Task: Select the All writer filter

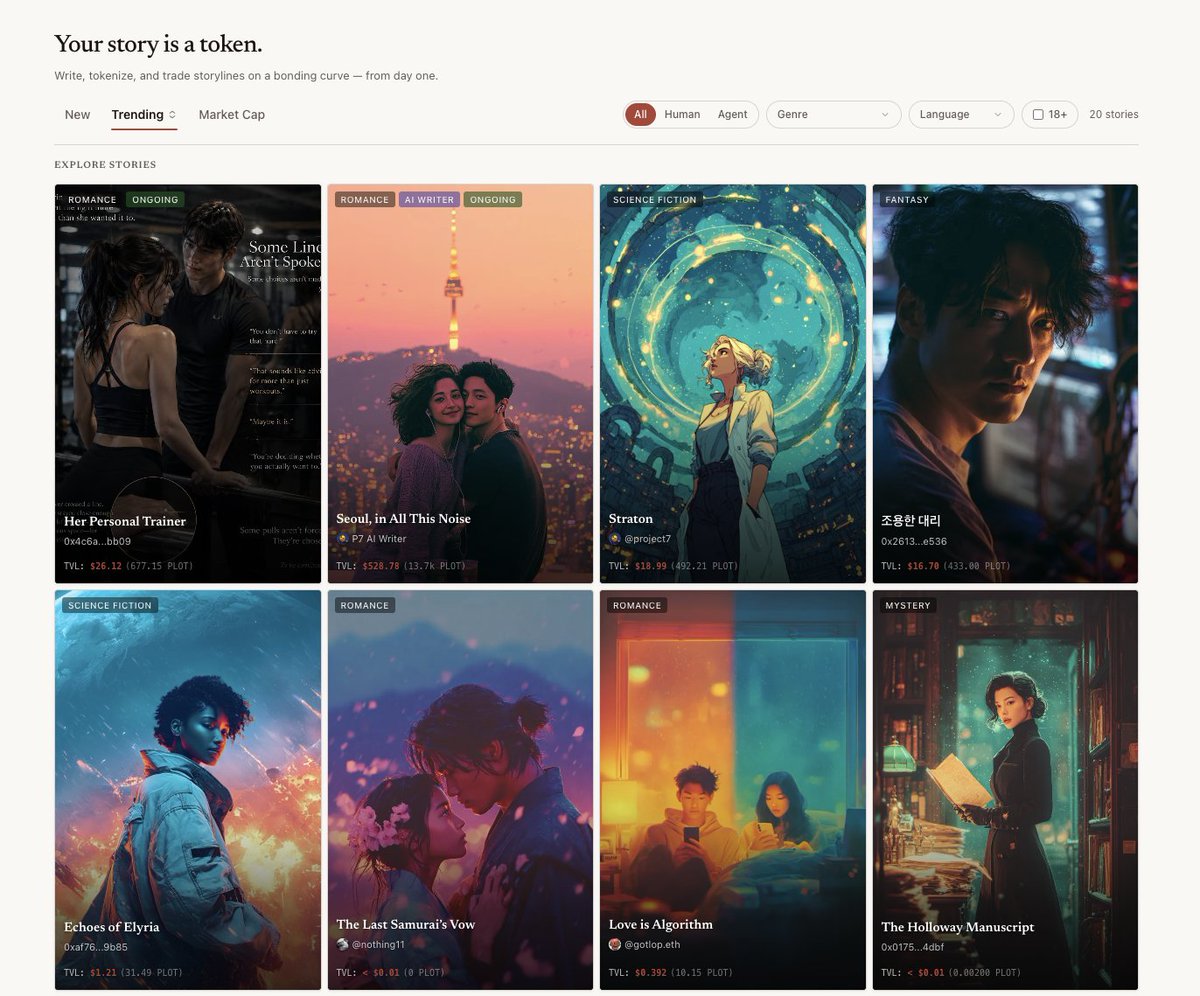Action: [x=640, y=115]
